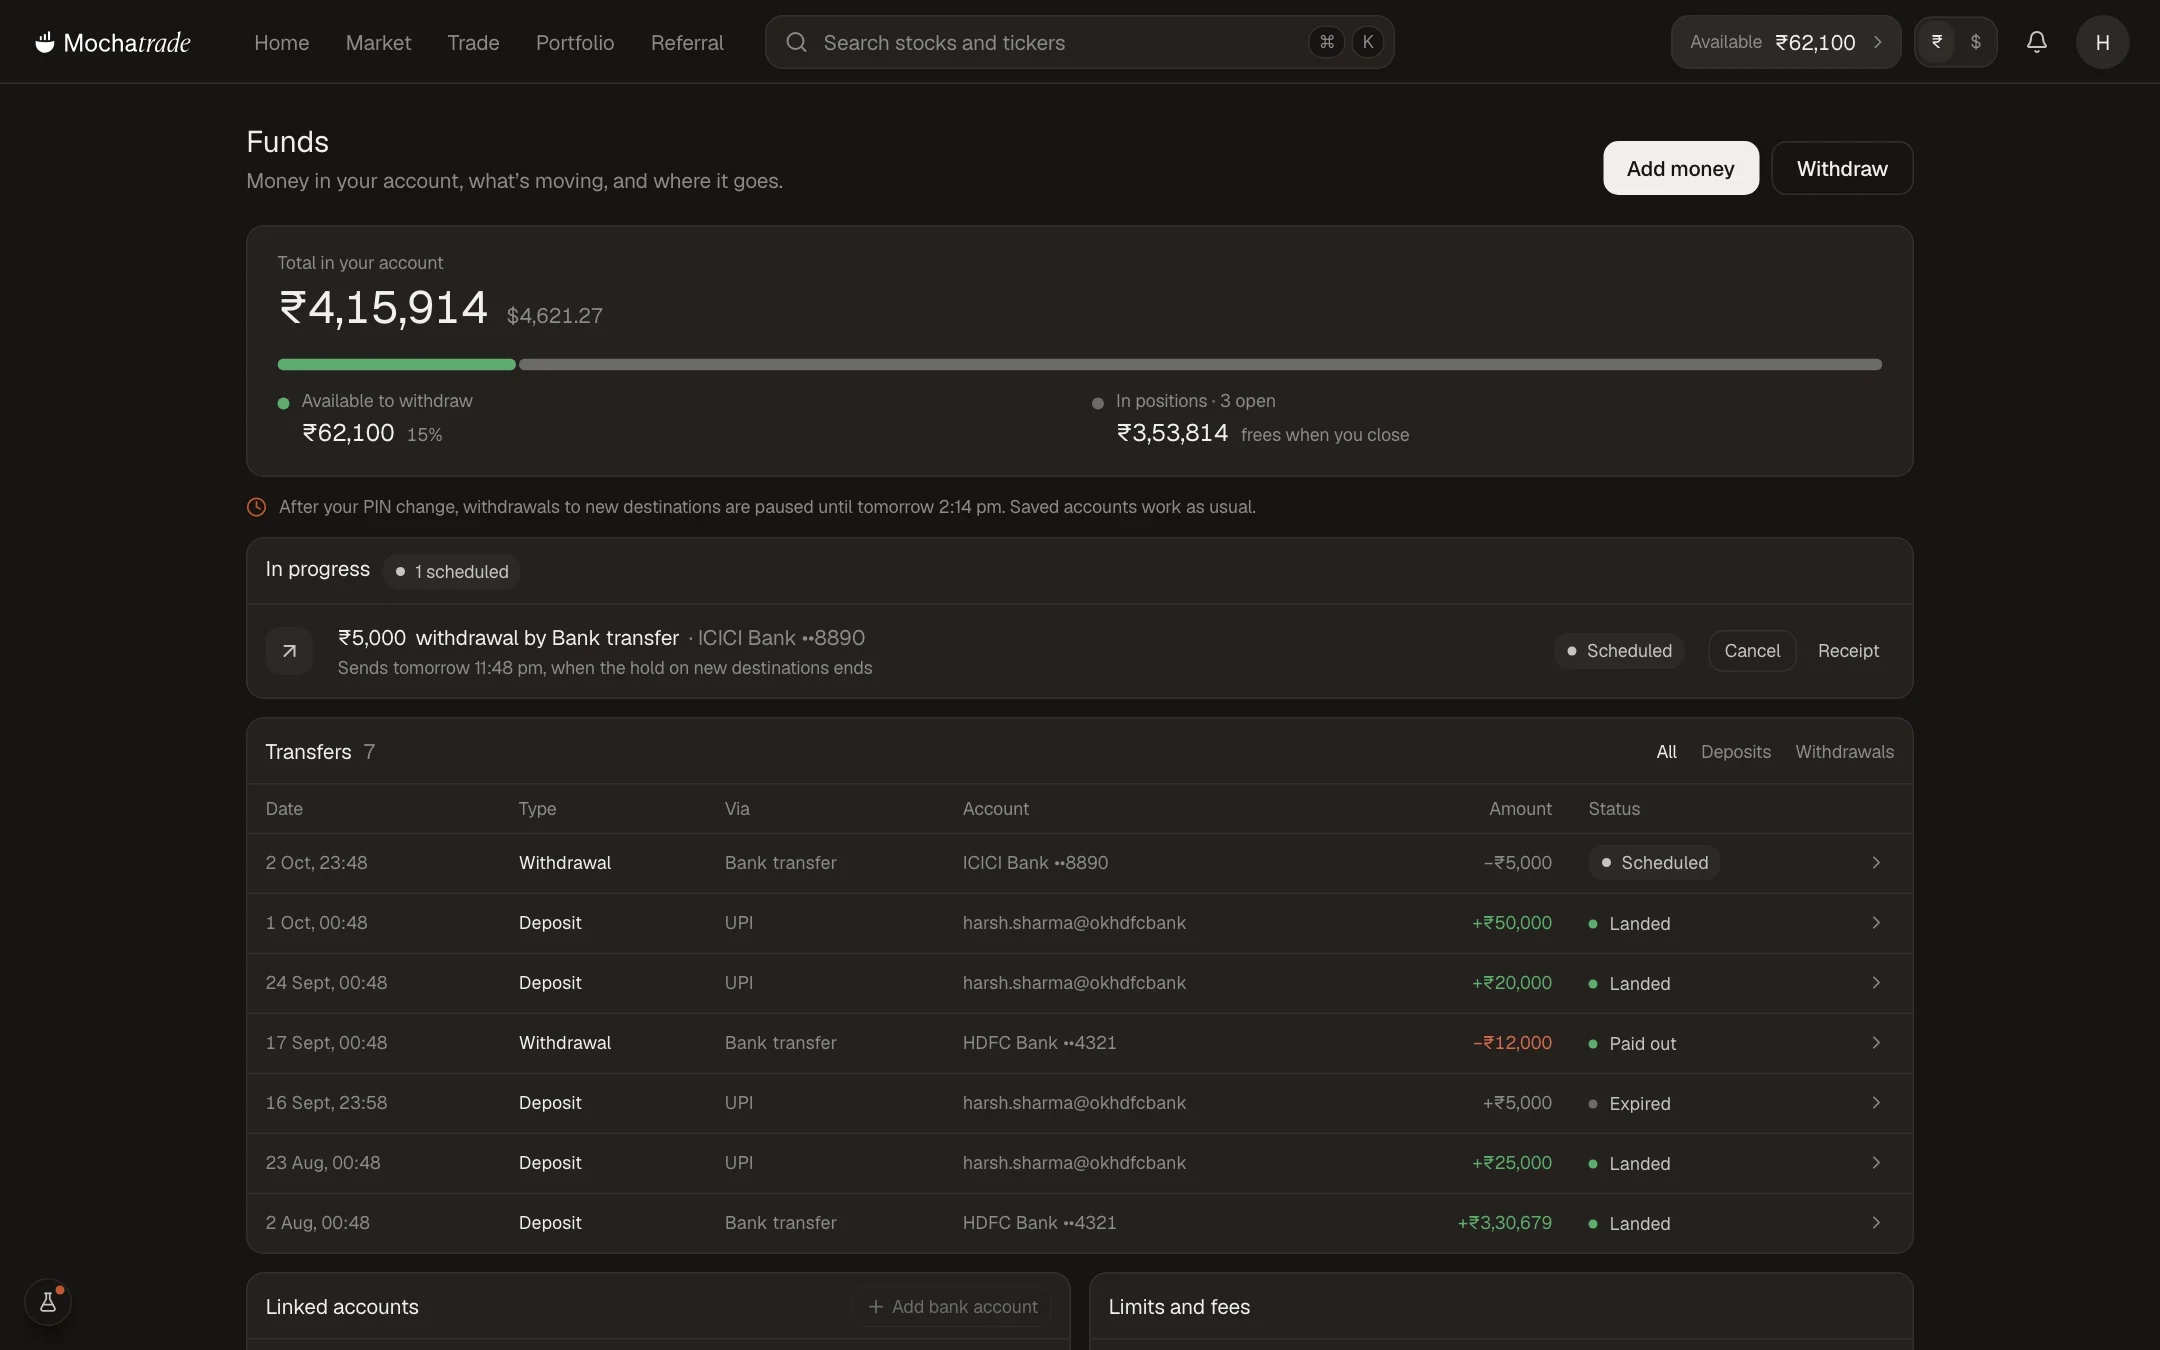2160x1350 pixels.
Task: Click ₹3,53,814 in positions value
Action: pyautogui.click(x=1172, y=433)
